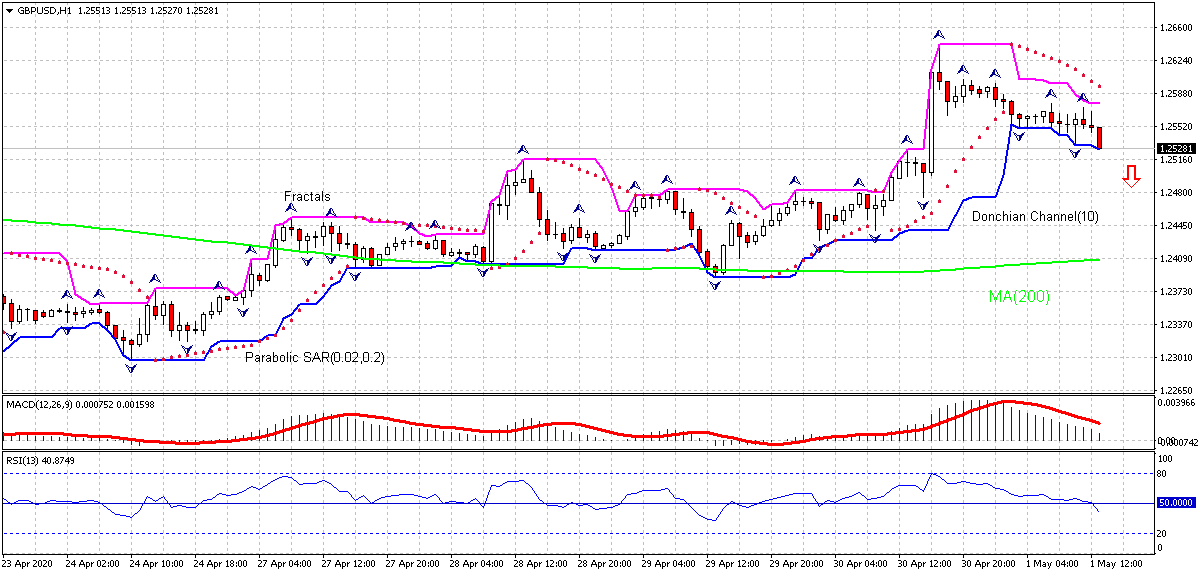Select the current price tag 1.25281
1200x575 pixels.
1176,149
